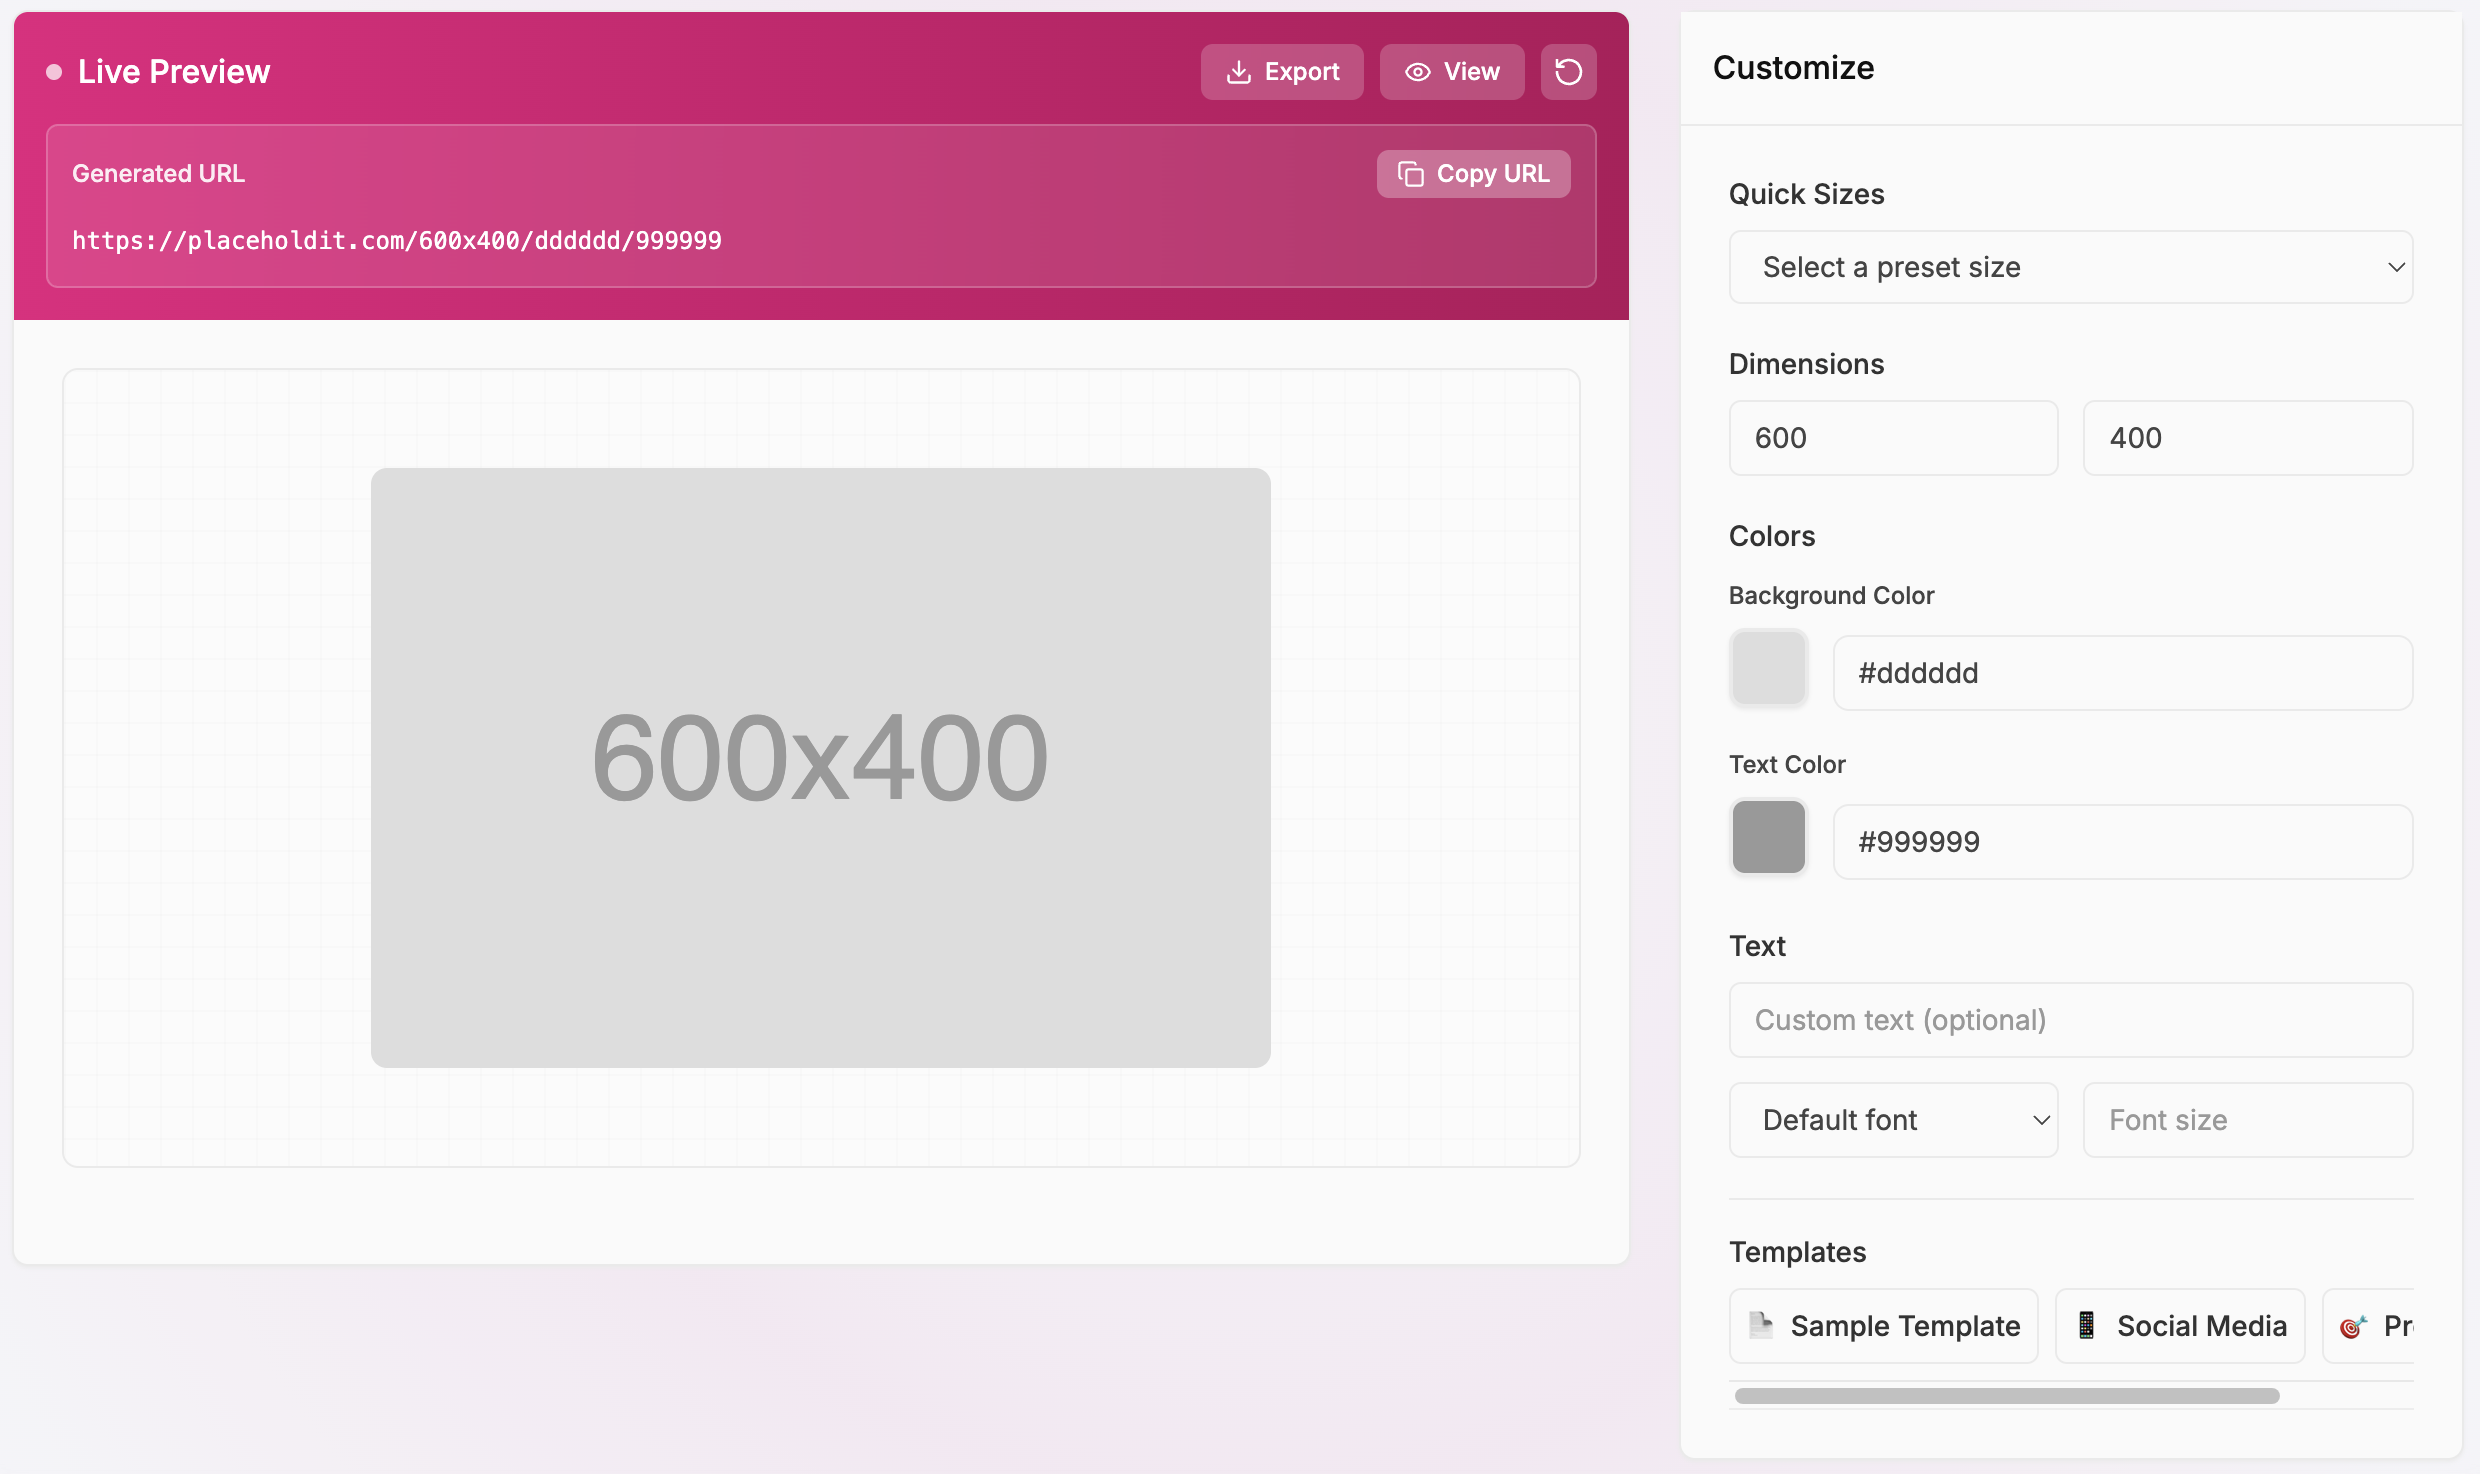Click the generated placeholdit.com URL text
This screenshot has height=1474, width=2480.
(x=397, y=241)
